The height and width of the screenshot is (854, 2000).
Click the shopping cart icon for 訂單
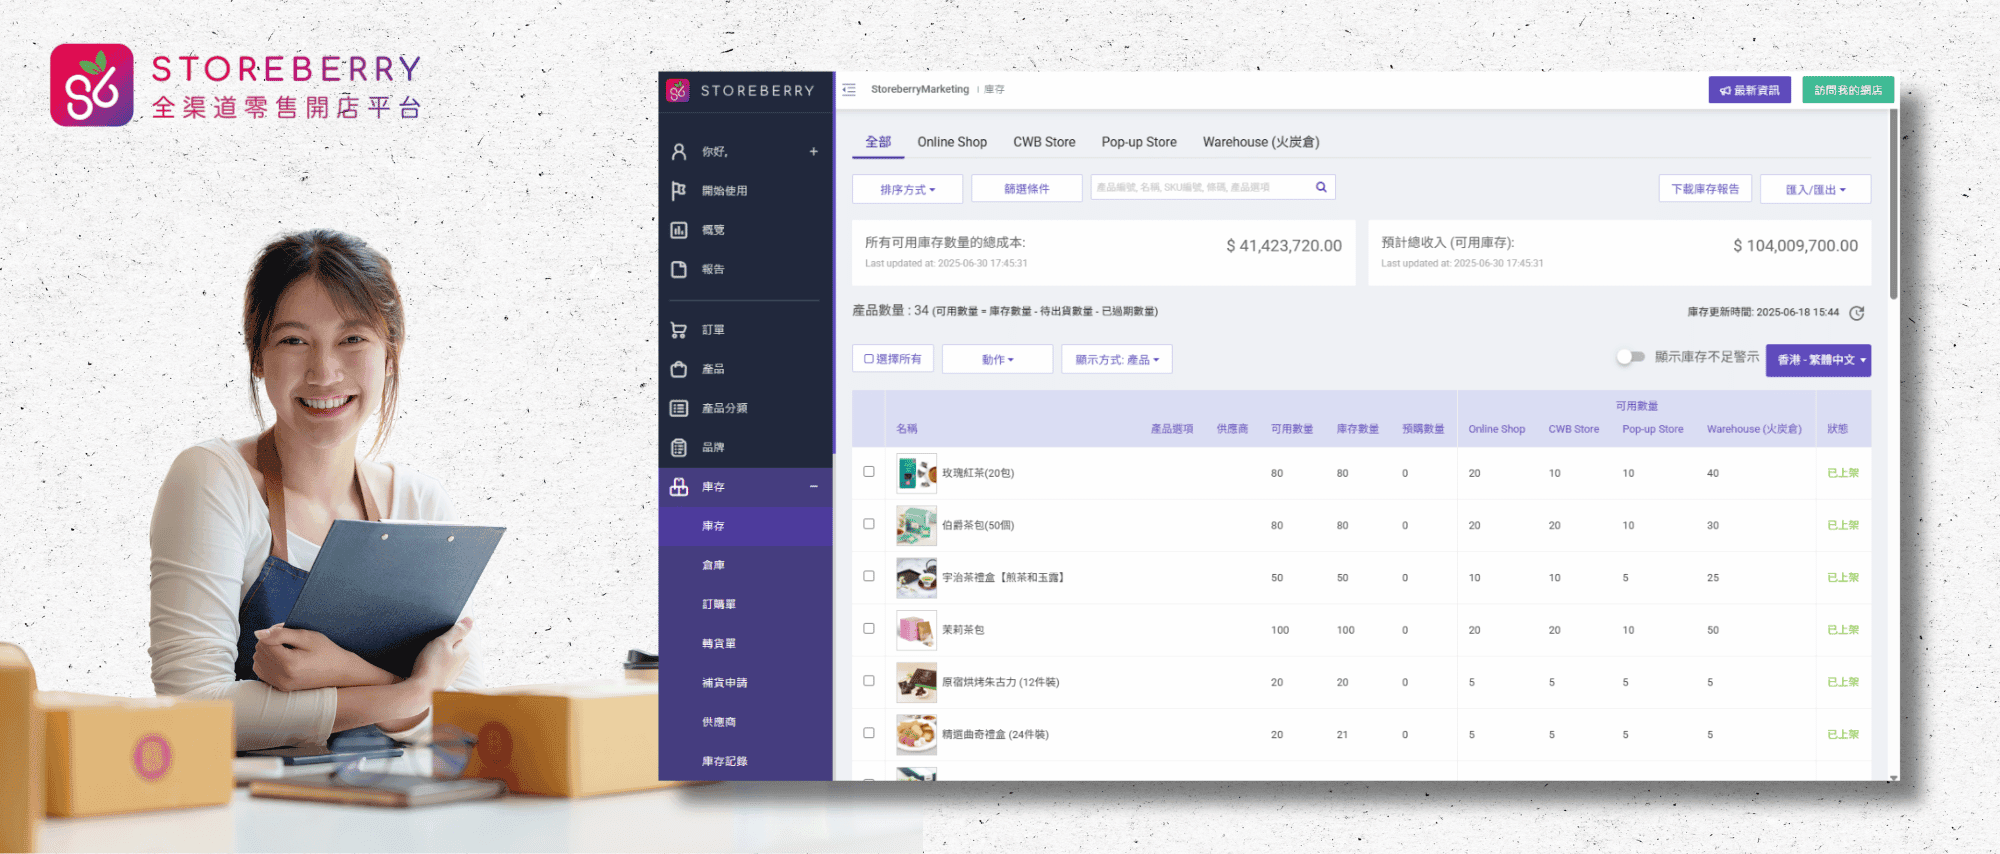(x=679, y=330)
